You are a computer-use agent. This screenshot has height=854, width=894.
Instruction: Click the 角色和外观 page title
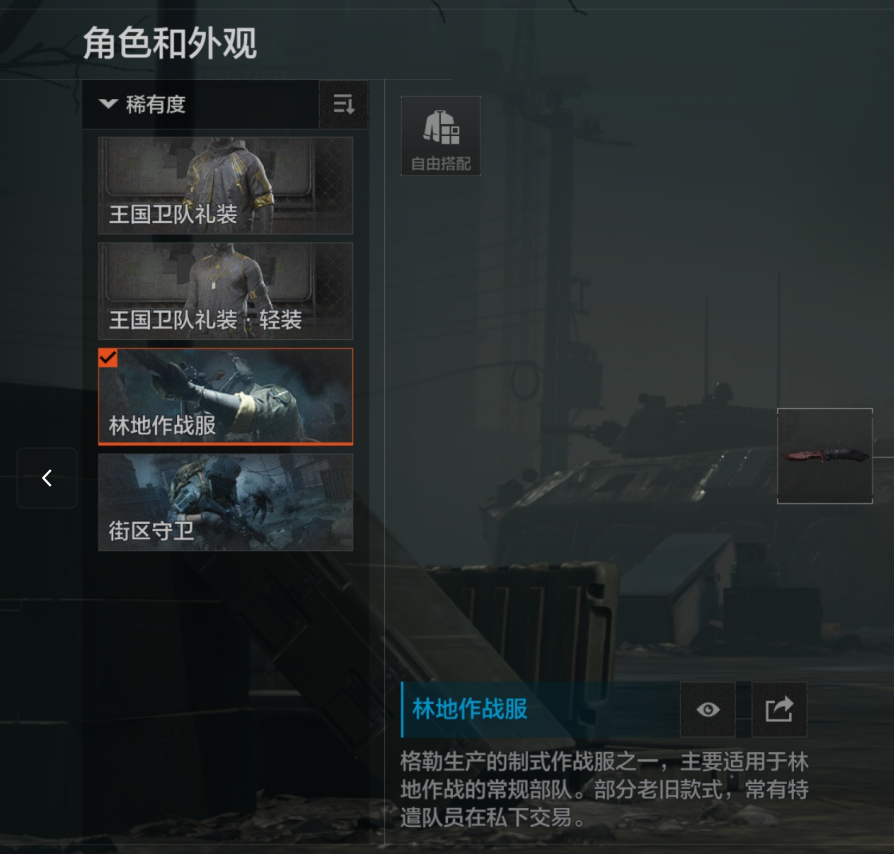coord(170,43)
